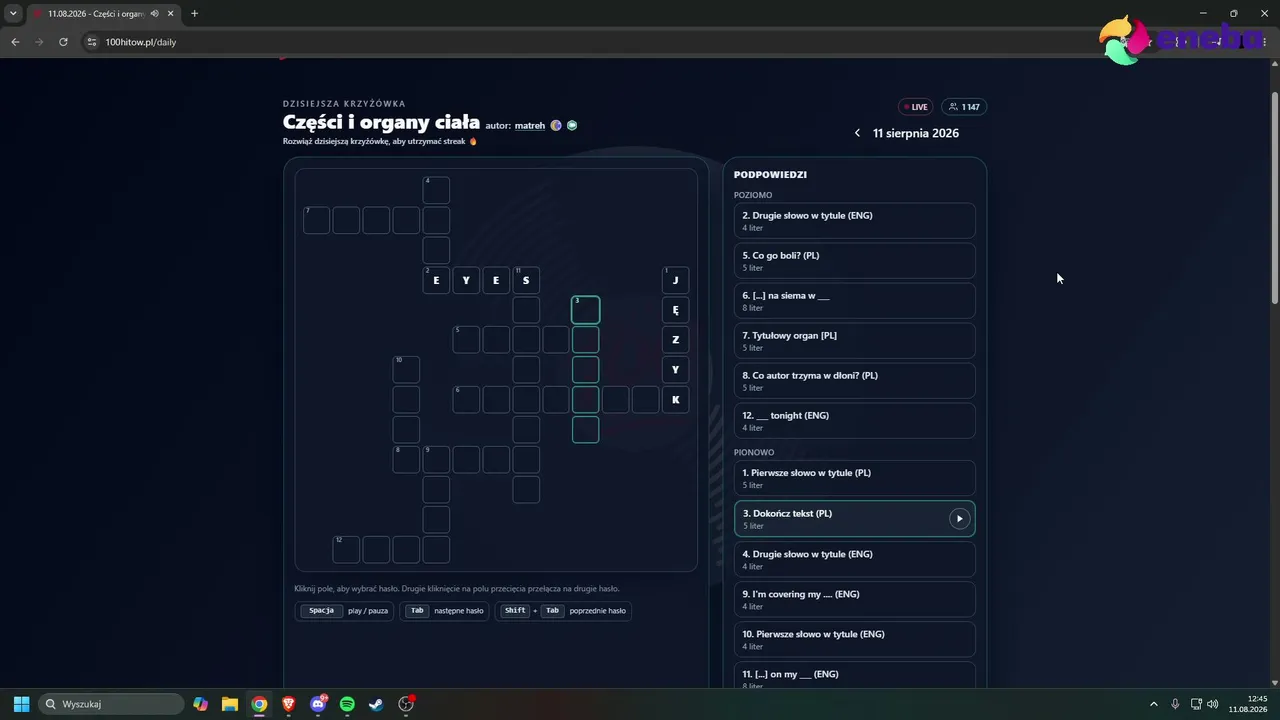Screen dimensions: 1280x720
Task: Click the cell with letter J numbered 1
Action: 676,280
